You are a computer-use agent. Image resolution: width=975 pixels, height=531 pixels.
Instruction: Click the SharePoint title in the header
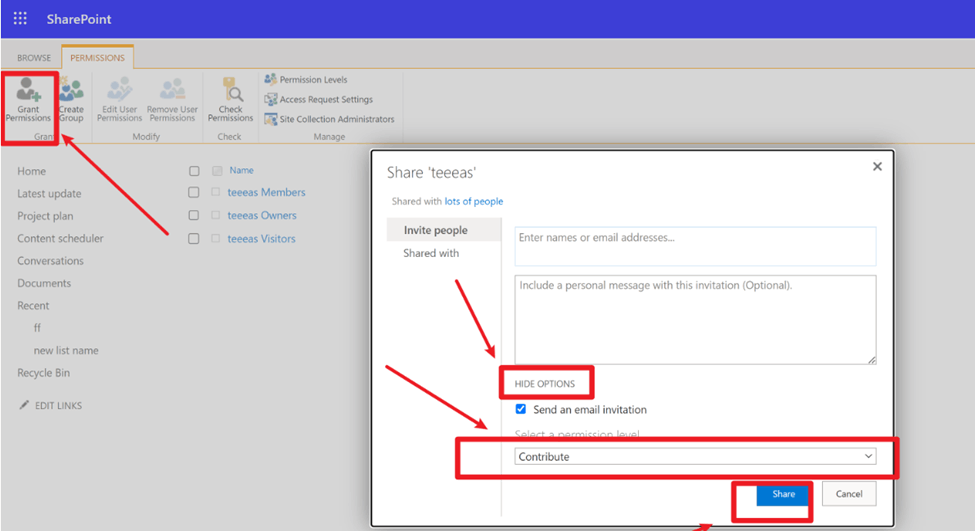(79, 19)
